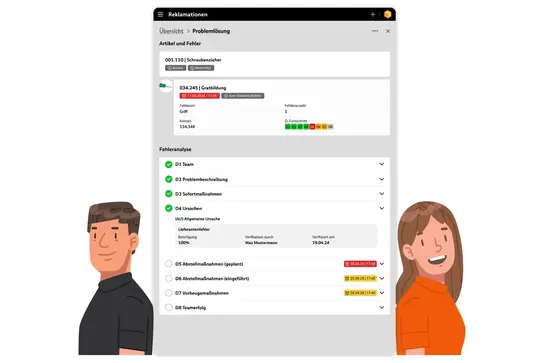This screenshot has width=544, height=363.
Task: Open the three-dot options menu
Action: coord(375,31)
